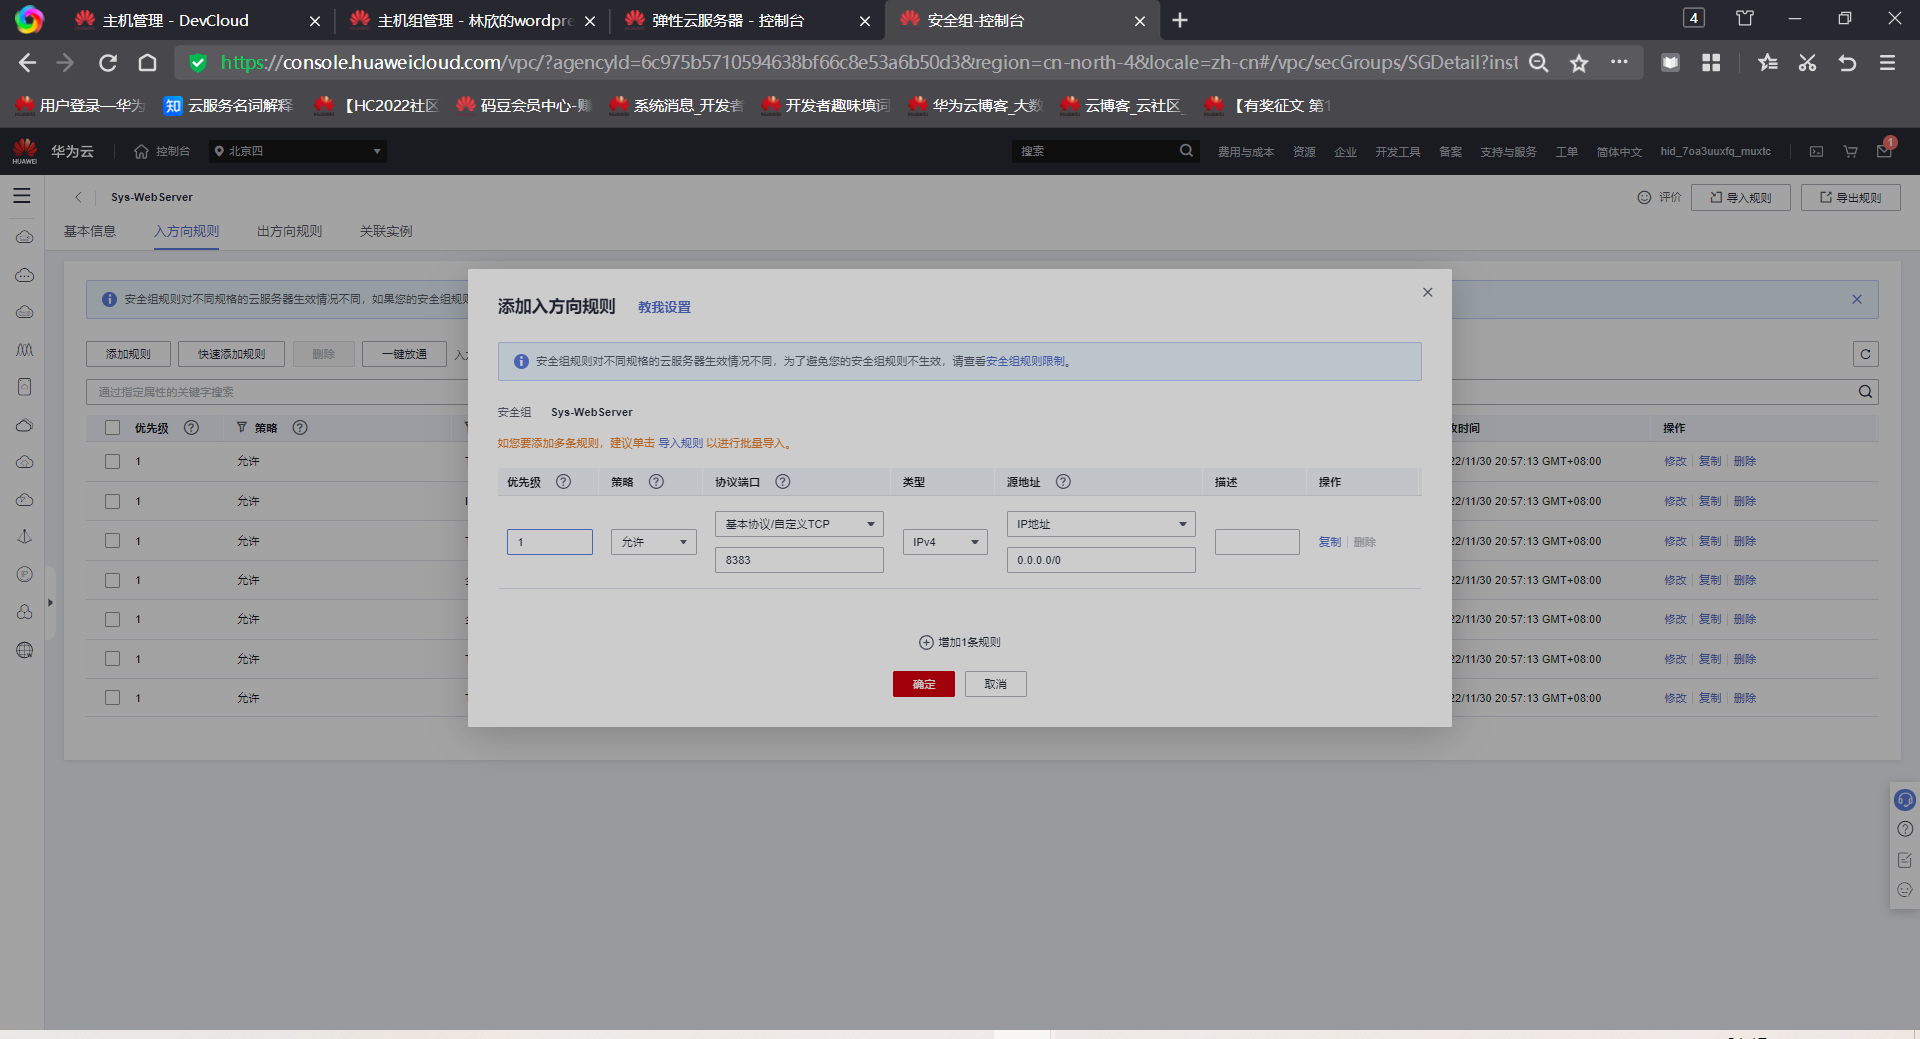
Task: Open the shopping cart icon in console header
Action: click(1850, 152)
